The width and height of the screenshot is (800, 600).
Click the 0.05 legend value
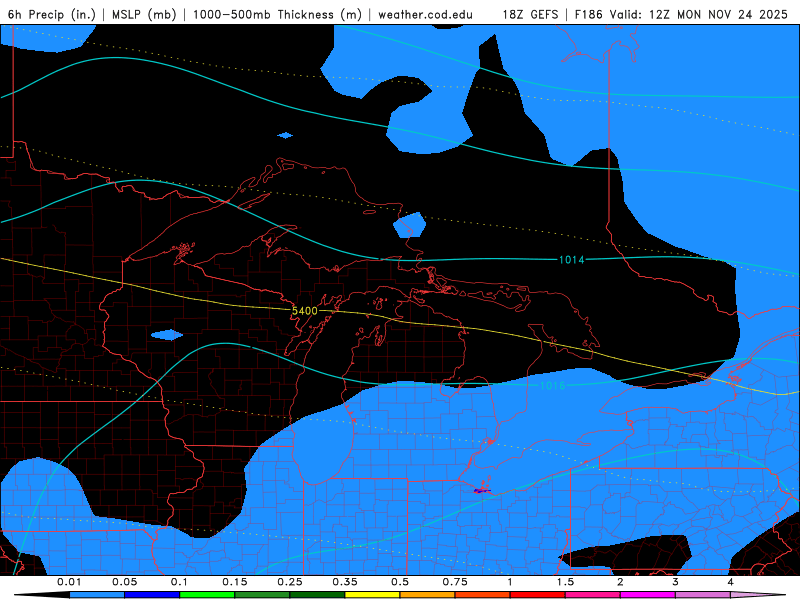pos(124,582)
